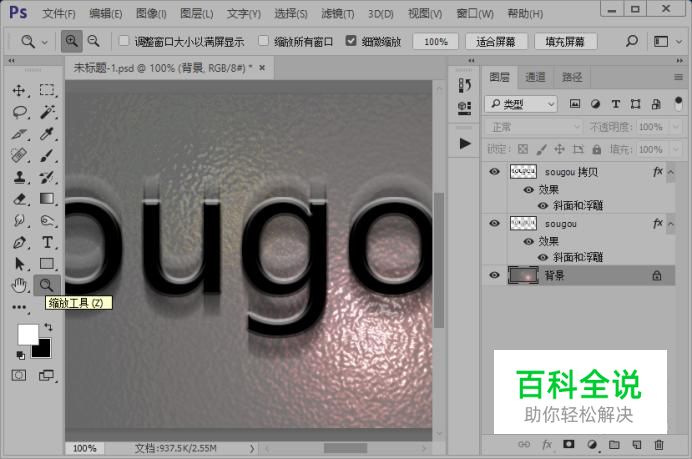Select the Rectangle shape tool

pos(47,264)
